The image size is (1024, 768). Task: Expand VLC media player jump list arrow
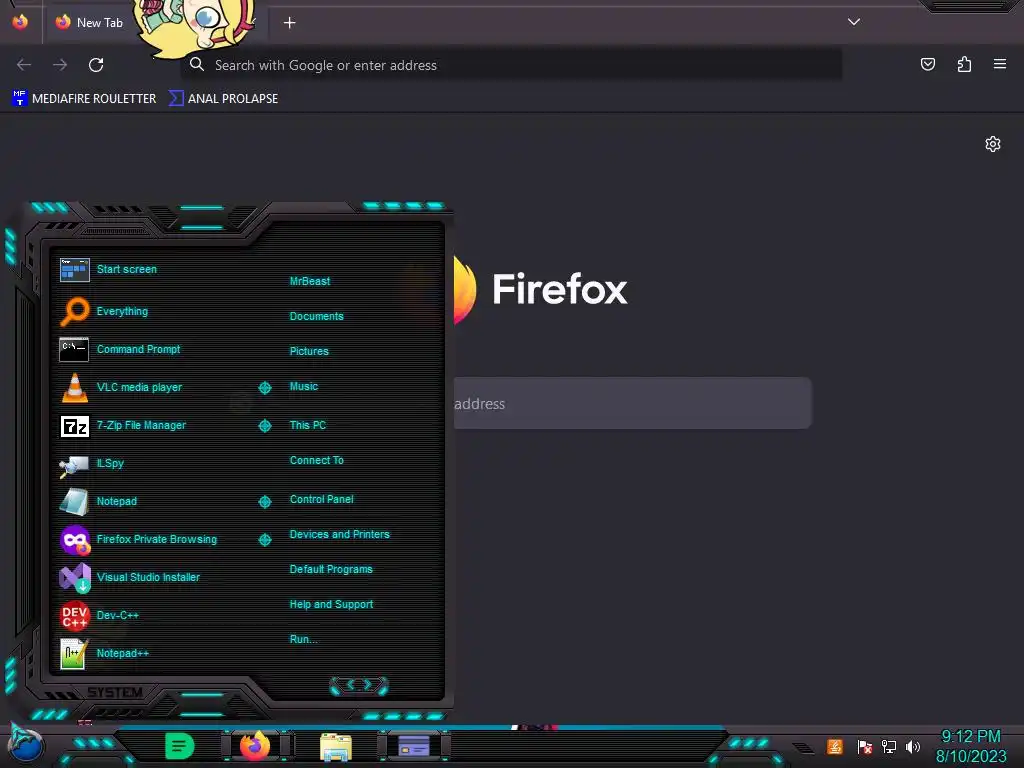tap(264, 388)
